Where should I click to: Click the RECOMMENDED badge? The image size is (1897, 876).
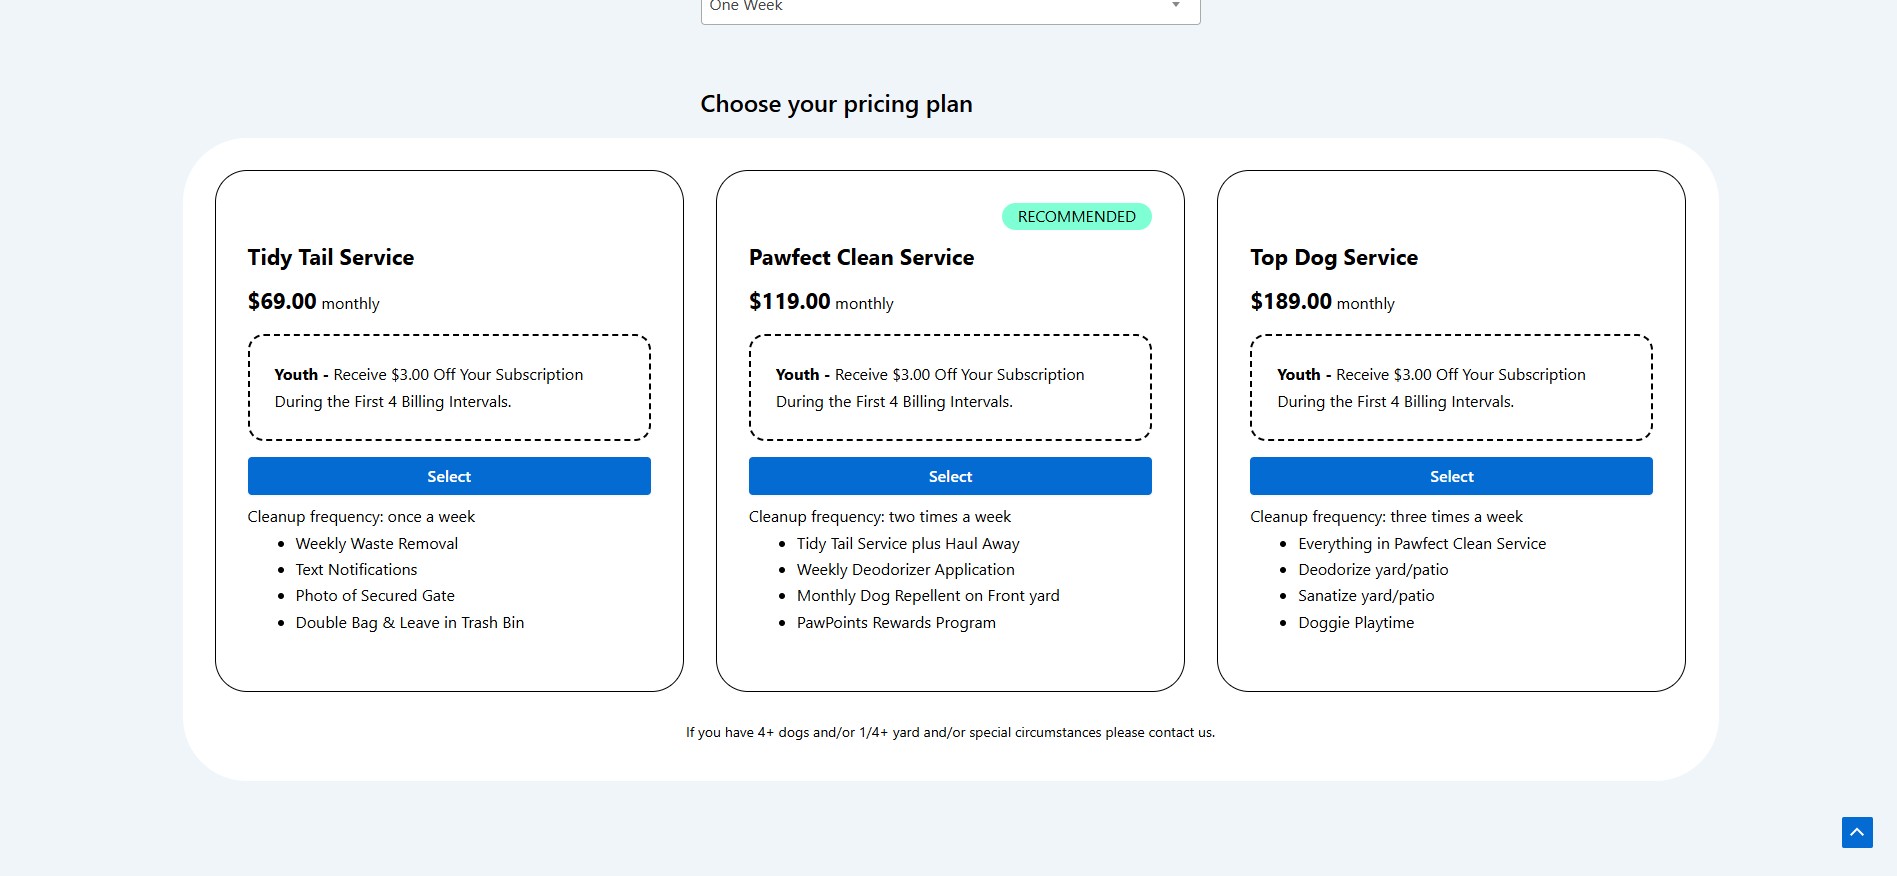pos(1077,216)
